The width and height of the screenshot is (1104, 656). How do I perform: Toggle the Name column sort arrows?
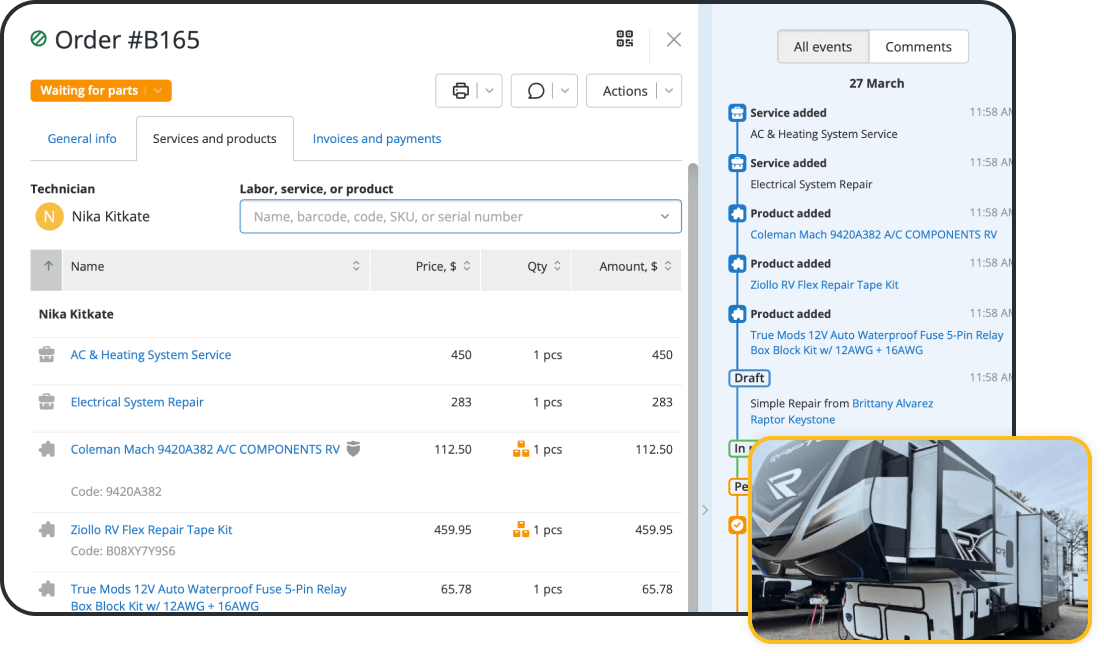click(x=356, y=266)
